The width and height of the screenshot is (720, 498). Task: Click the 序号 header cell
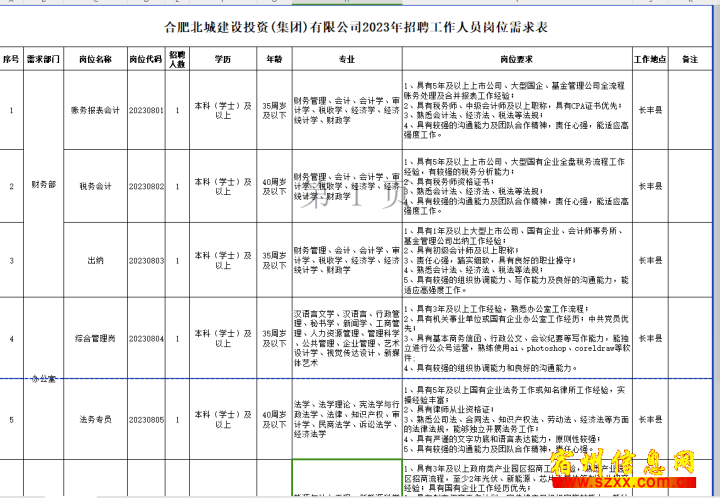(x=11, y=59)
